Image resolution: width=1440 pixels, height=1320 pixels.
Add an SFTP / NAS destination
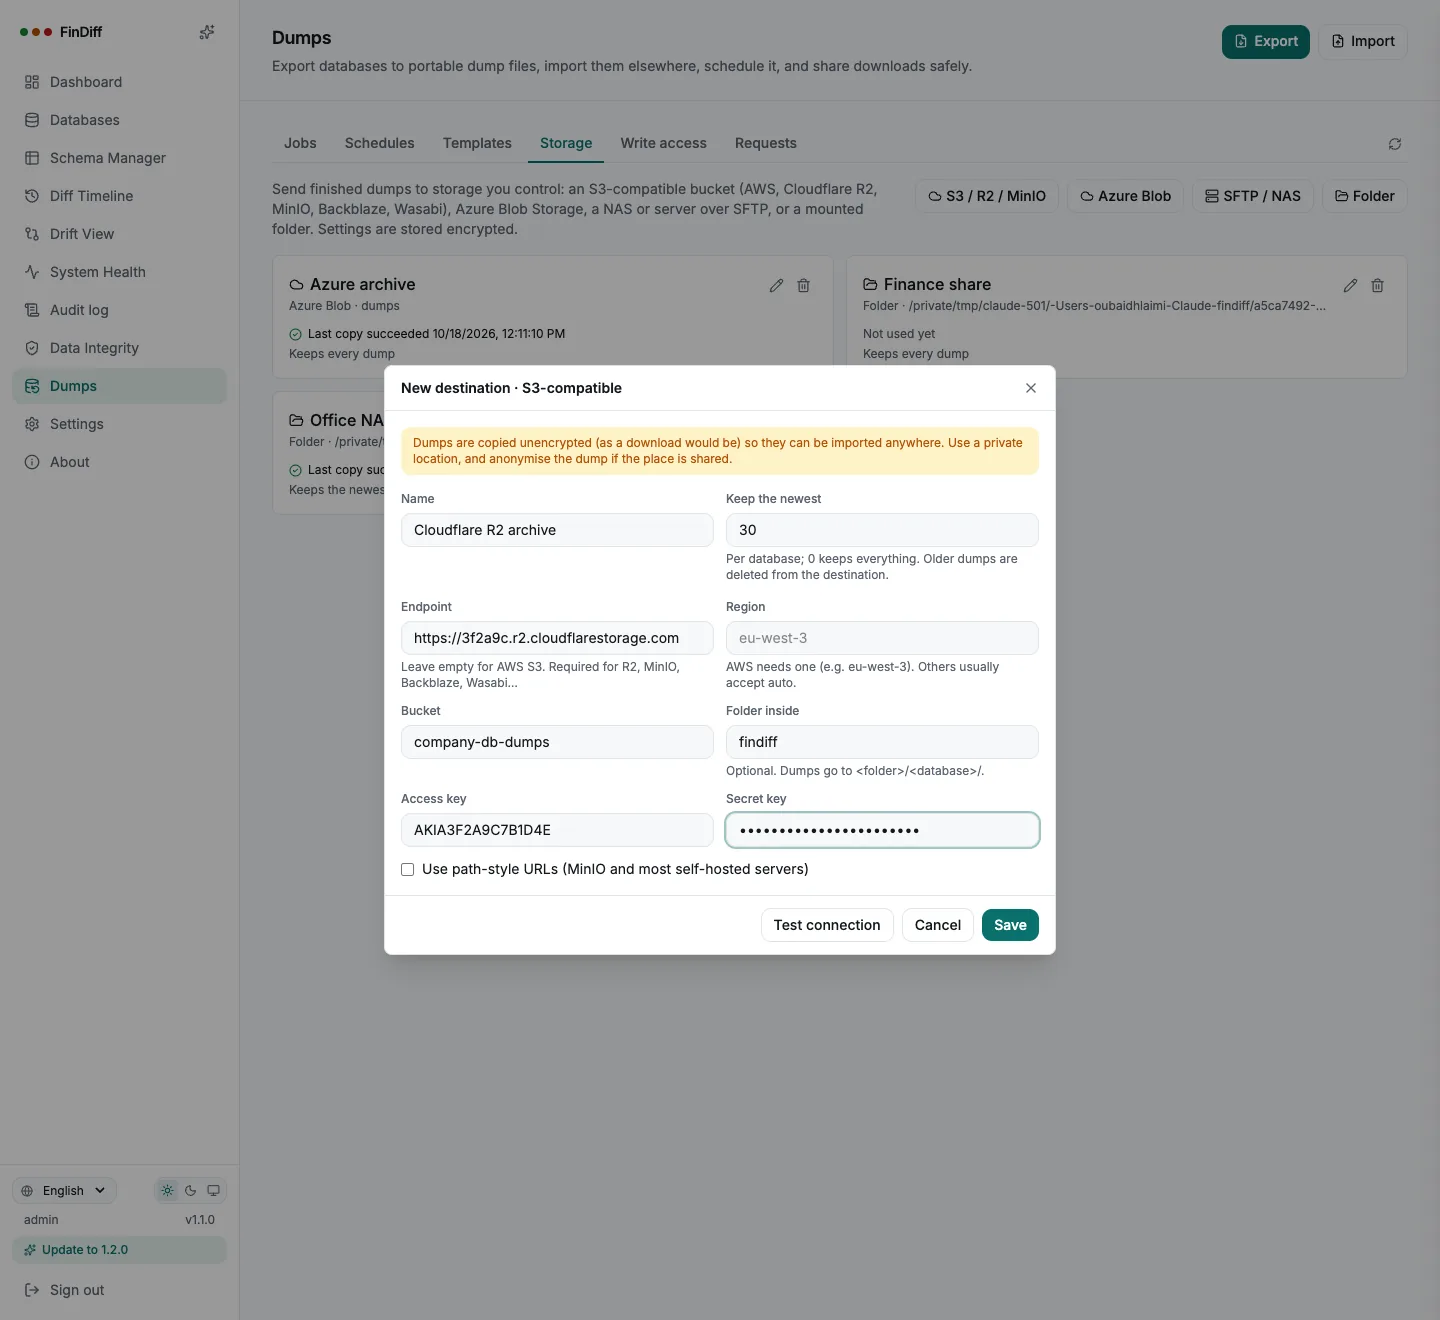click(1253, 196)
